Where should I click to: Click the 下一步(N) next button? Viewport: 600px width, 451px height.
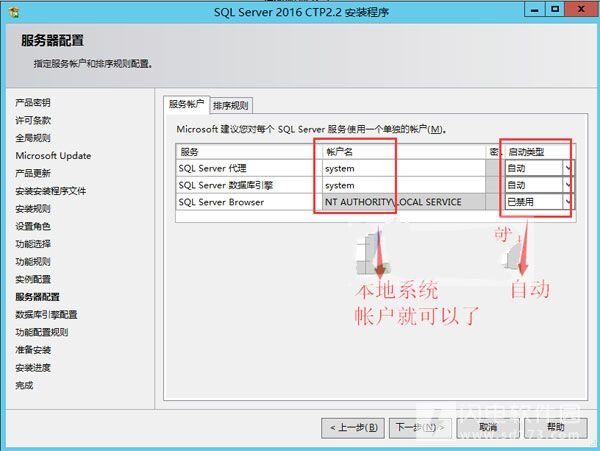click(420, 427)
